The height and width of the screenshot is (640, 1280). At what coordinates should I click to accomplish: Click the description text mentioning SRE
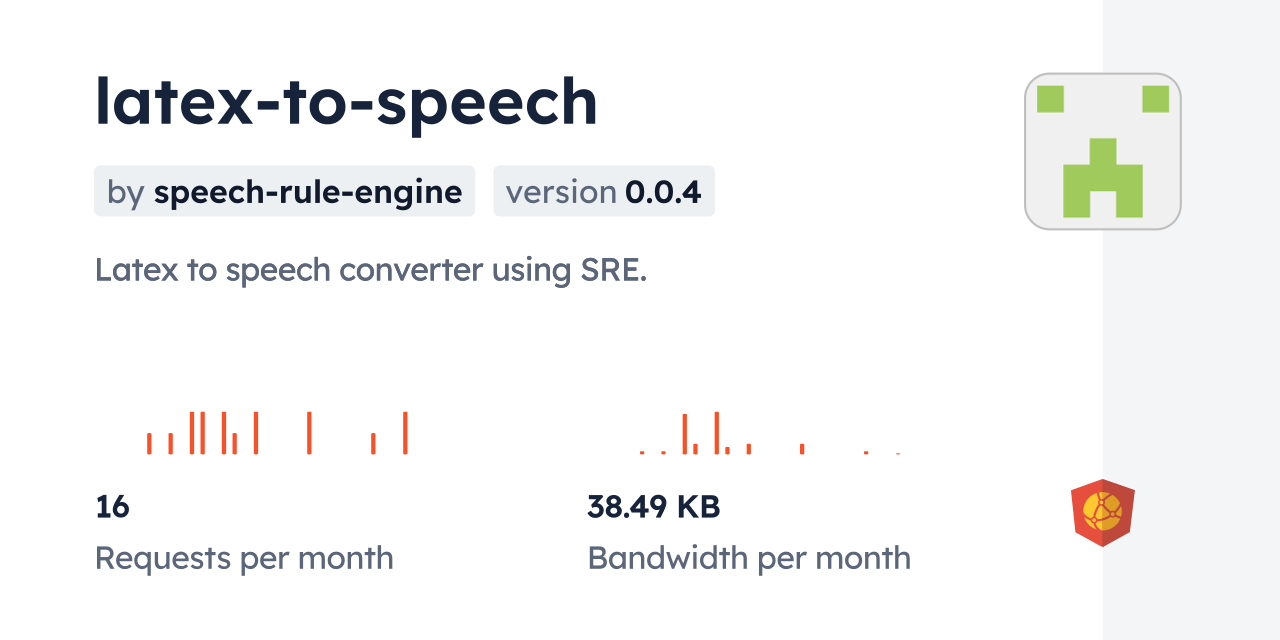coord(371,270)
